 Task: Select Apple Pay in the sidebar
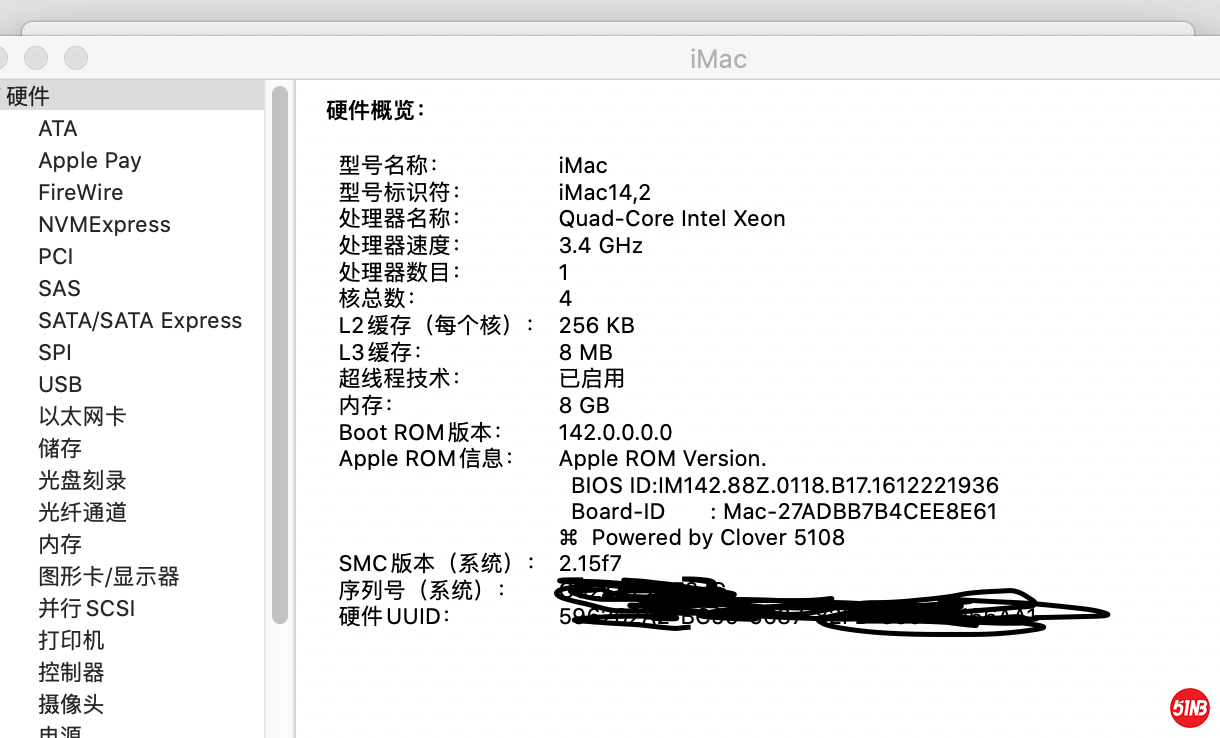click(x=90, y=160)
